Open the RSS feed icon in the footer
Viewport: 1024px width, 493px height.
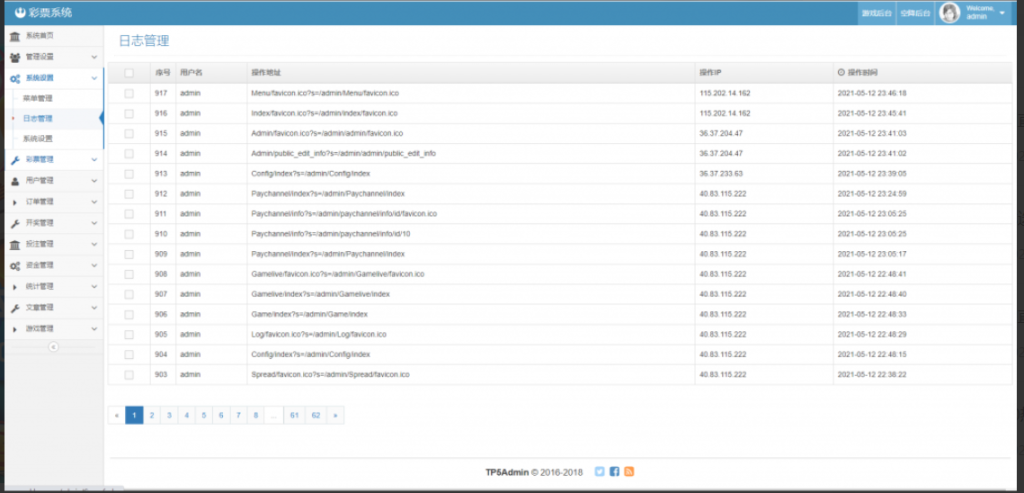[x=629, y=471]
